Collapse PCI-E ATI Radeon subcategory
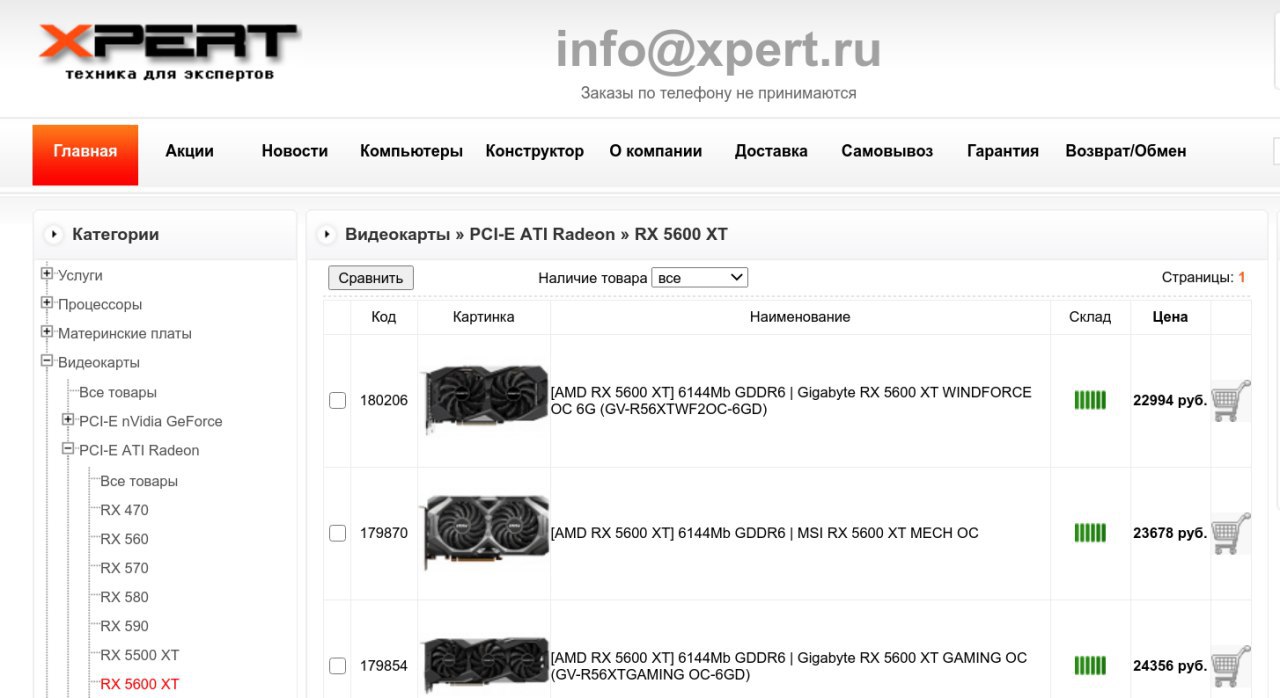Screen dimensions: 1280x698 68,449
